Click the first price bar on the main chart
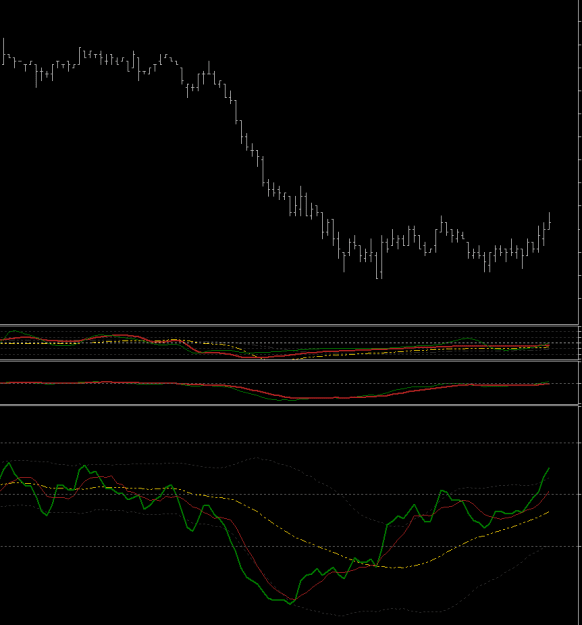This screenshot has height=625, width=582. (3, 51)
